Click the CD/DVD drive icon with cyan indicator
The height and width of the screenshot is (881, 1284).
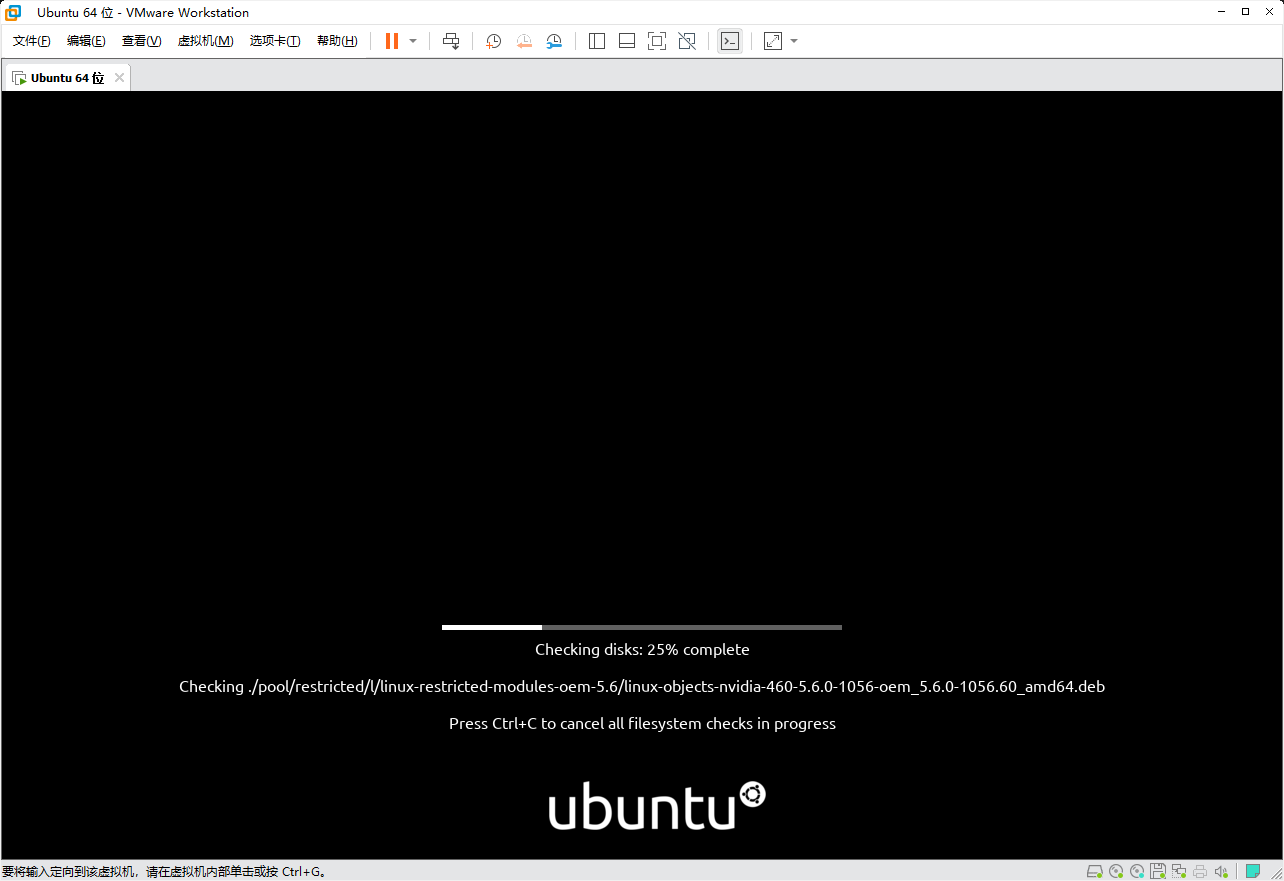tap(1137, 872)
